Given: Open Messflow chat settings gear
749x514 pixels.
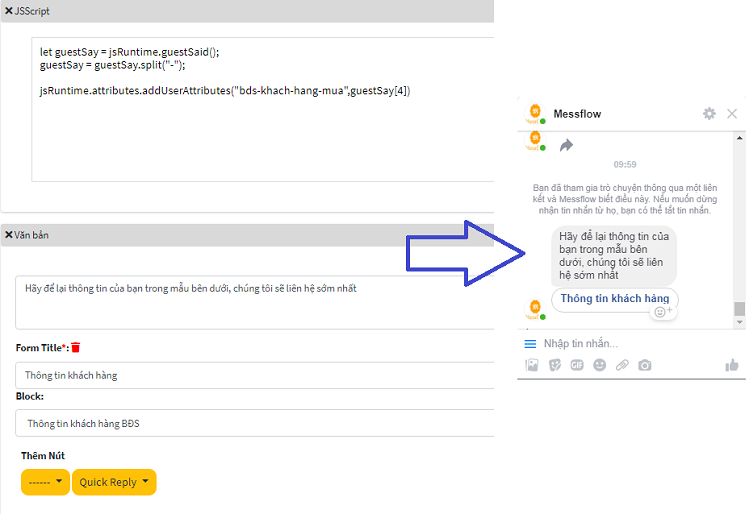Looking at the screenshot, I should (709, 114).
